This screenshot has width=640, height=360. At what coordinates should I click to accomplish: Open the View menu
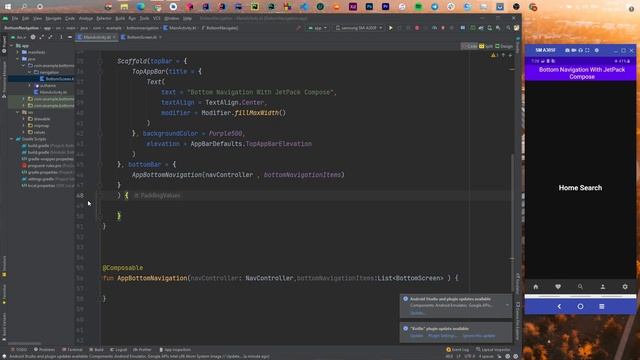[x=38, y=18]
